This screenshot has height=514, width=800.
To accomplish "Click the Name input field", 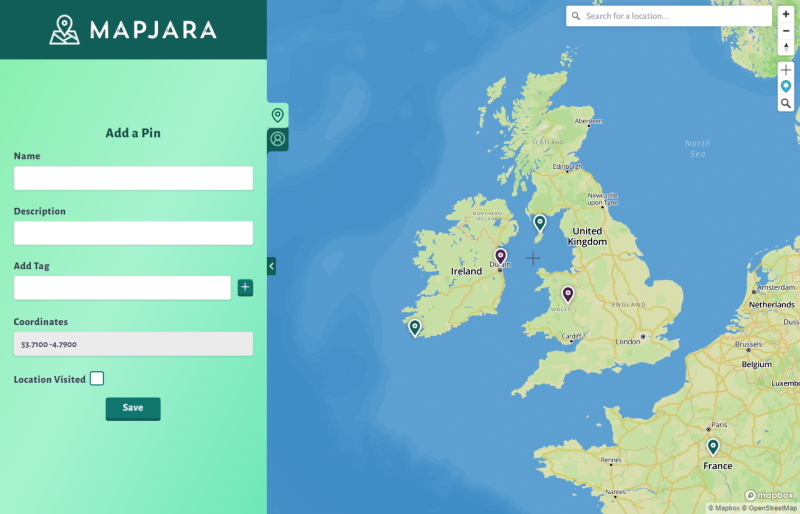I will [133, 178].
